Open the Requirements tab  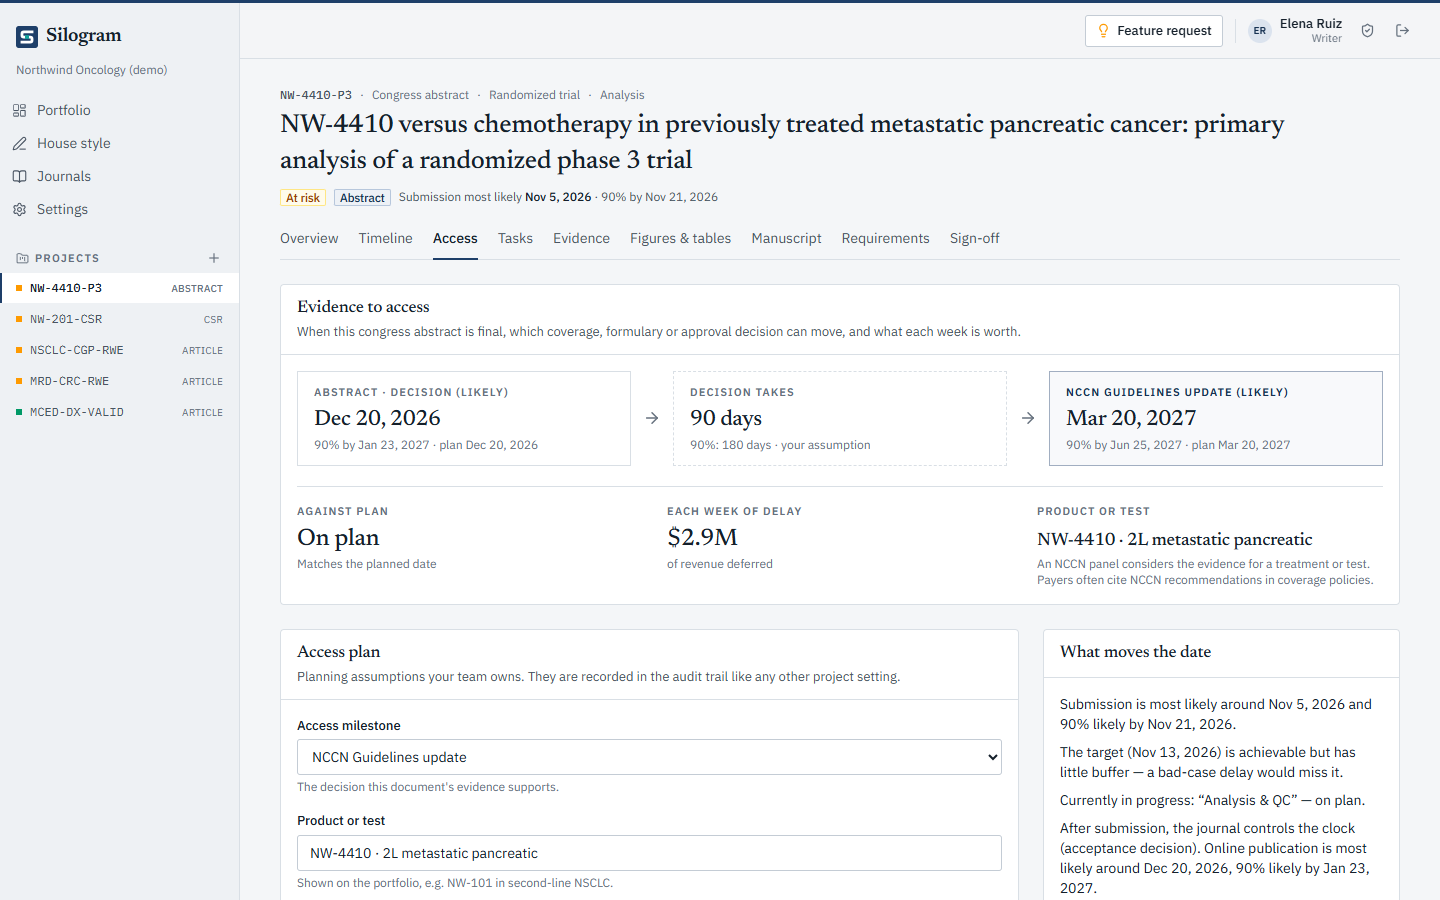coord(886,238)
